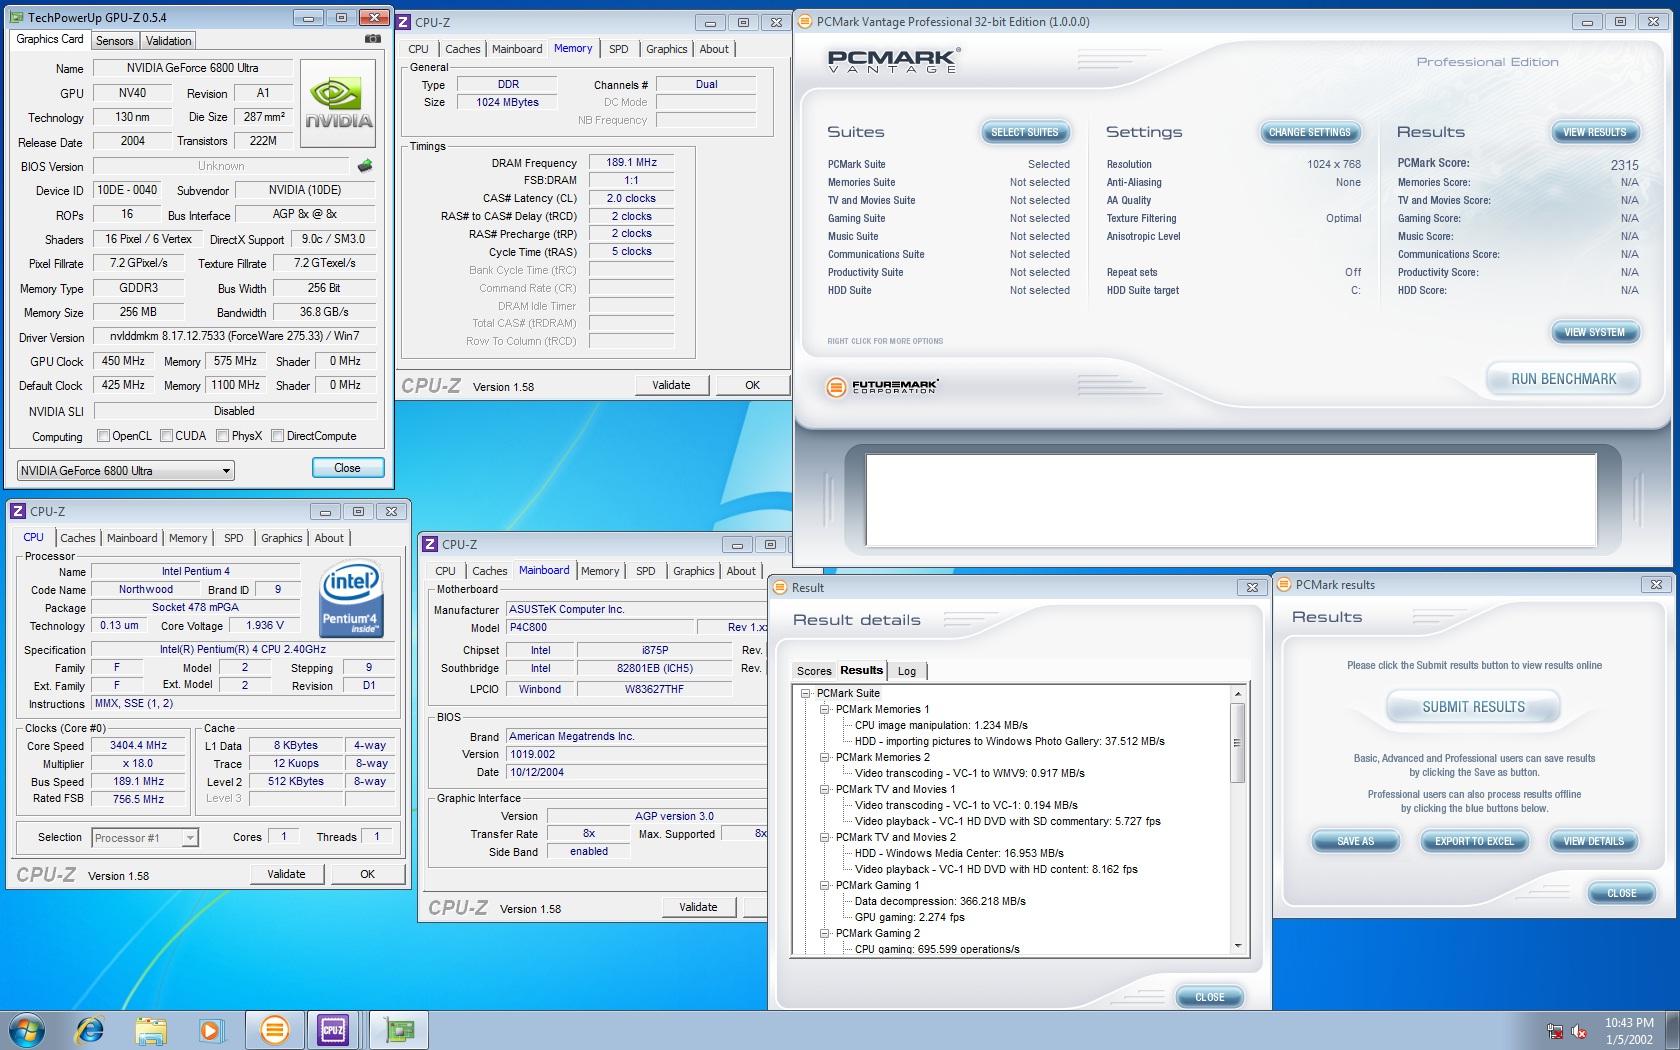Collapse the PCMark Memories 1 node
Viewport: 1680px width, 1050px height.
[825, 709]
